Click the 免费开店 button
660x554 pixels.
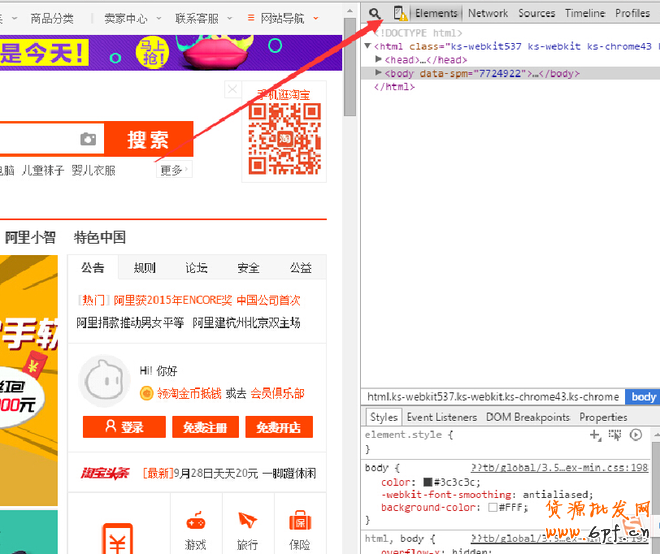(x=279, y=427)
